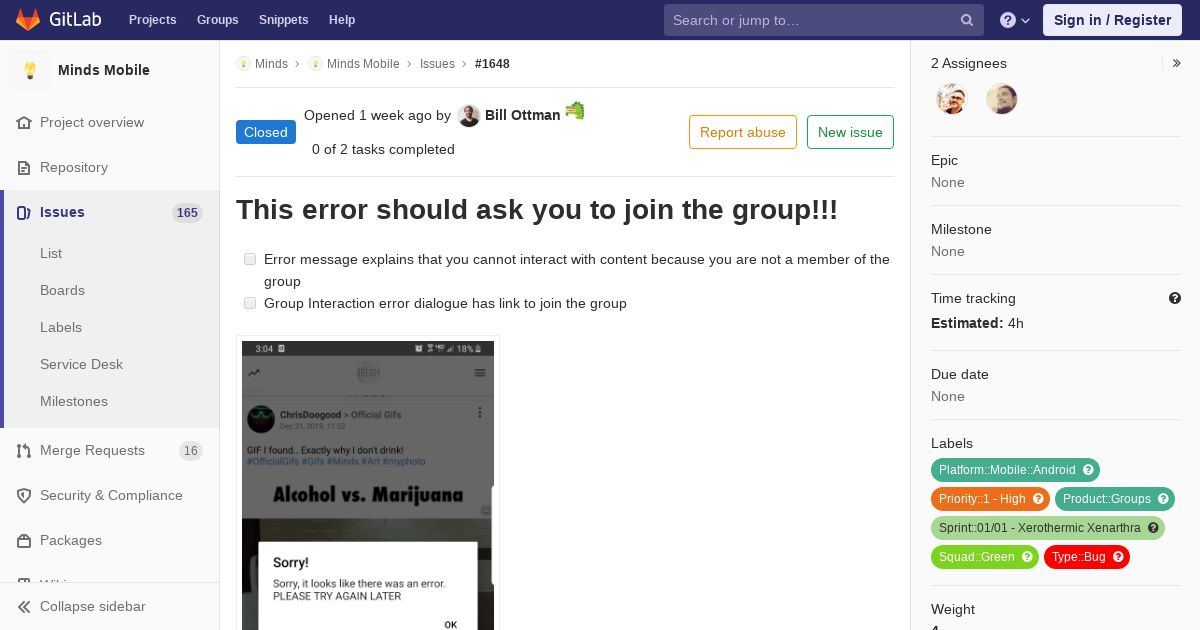This screenshot has height=630, width=1200.
Task: Click the Issues sidebar icon
Action: click(x=24, y=212)
